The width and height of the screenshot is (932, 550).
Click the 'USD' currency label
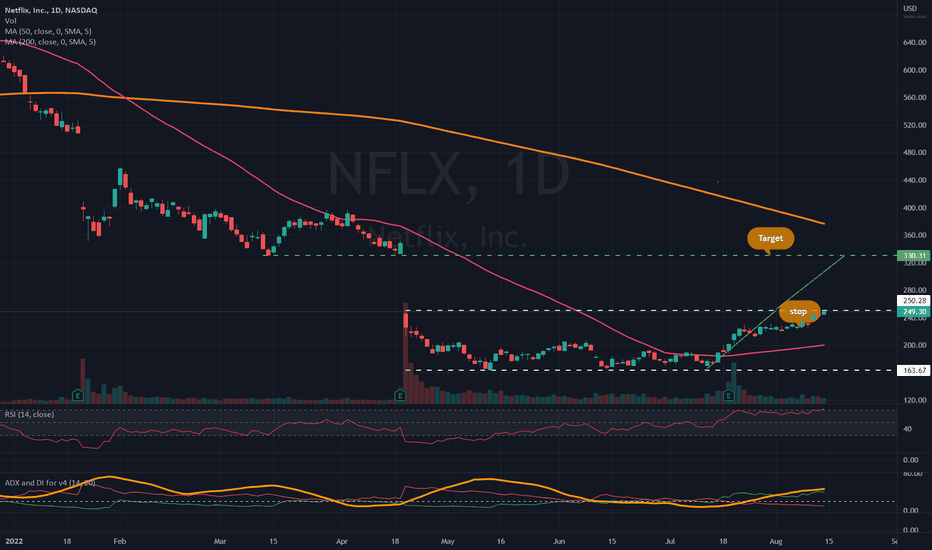910,8
